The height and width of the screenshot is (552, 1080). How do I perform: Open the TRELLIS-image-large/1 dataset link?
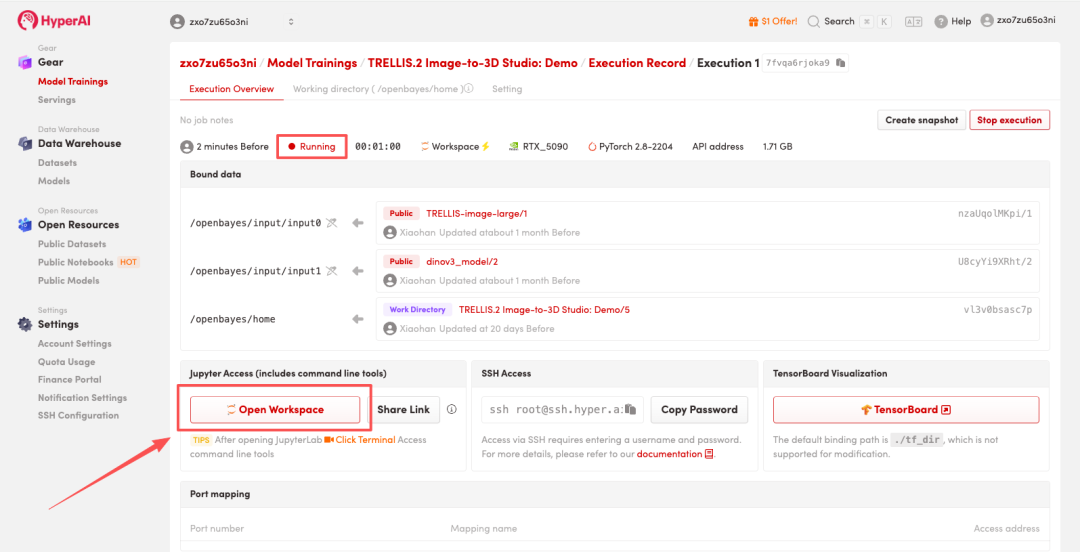click(476, 213)
